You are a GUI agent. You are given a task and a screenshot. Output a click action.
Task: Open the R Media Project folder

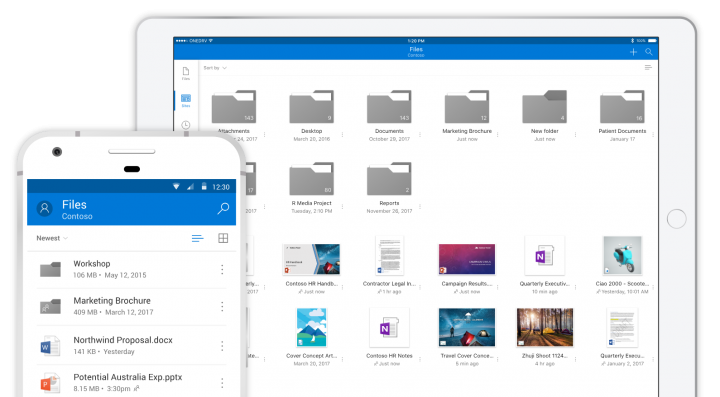coord(311,179)
